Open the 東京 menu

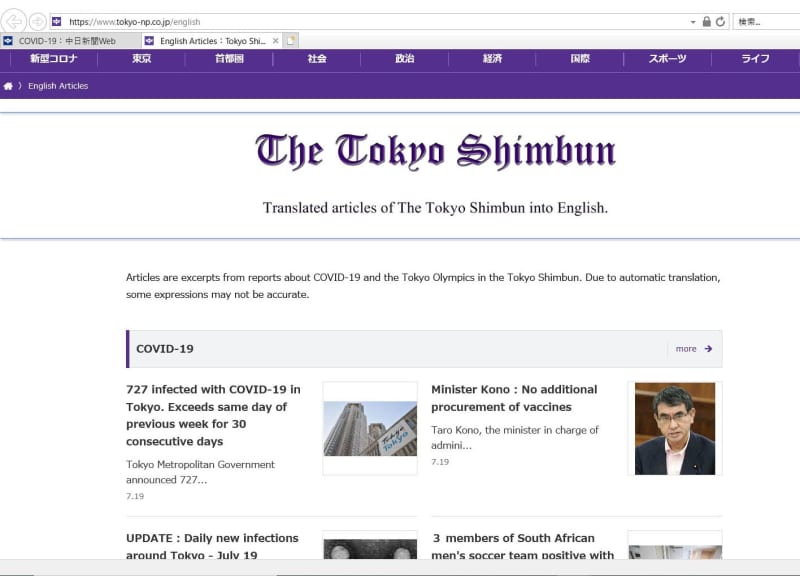[141, 59]
